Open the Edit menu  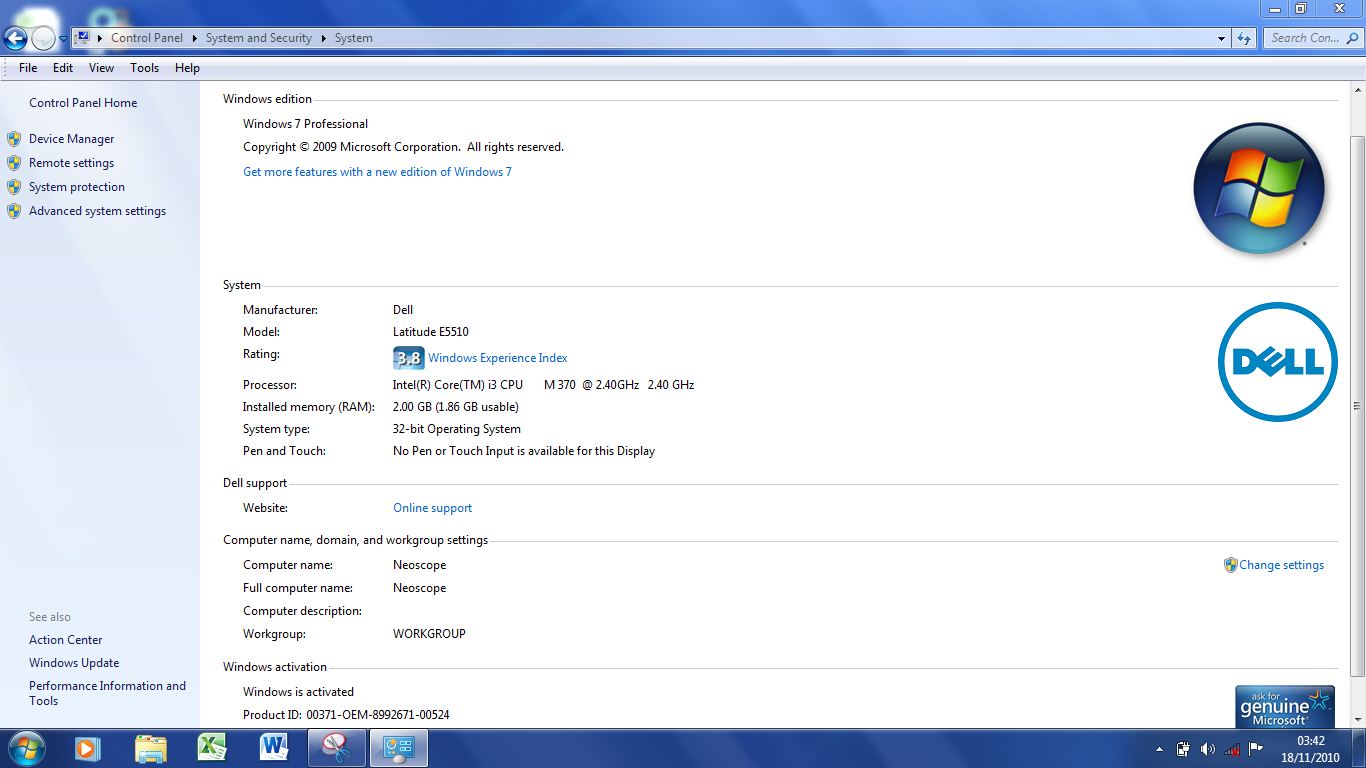[x=63, y=68]
